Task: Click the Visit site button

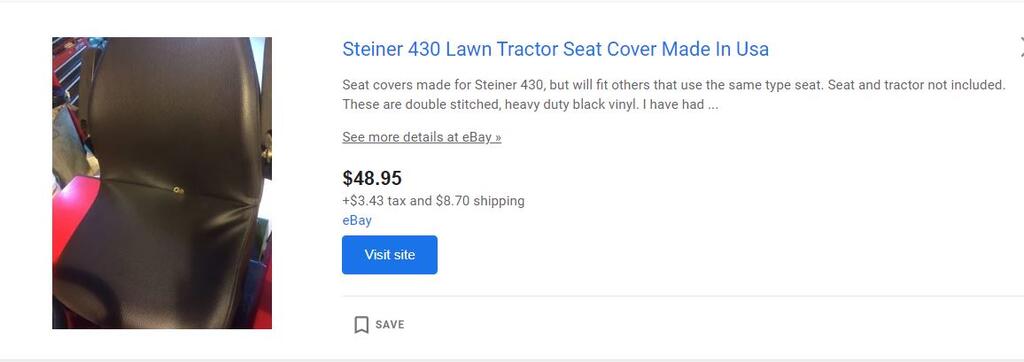Action: point(390,255)
